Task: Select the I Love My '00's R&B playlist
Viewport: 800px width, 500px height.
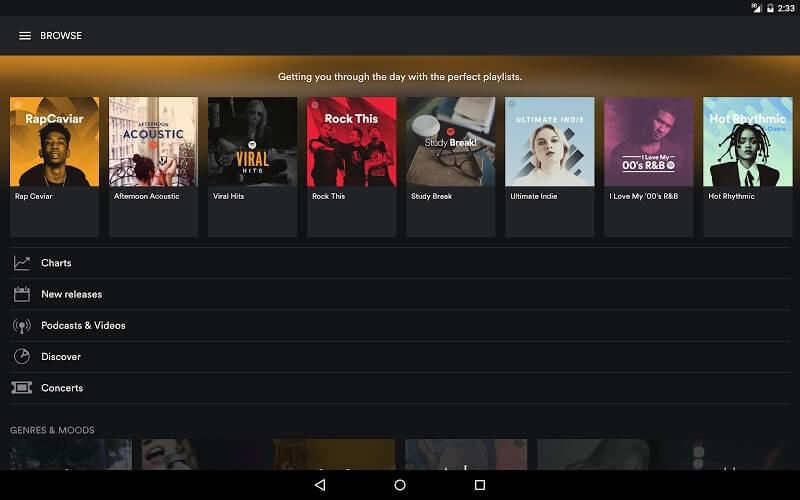Action: click(648, 167)
